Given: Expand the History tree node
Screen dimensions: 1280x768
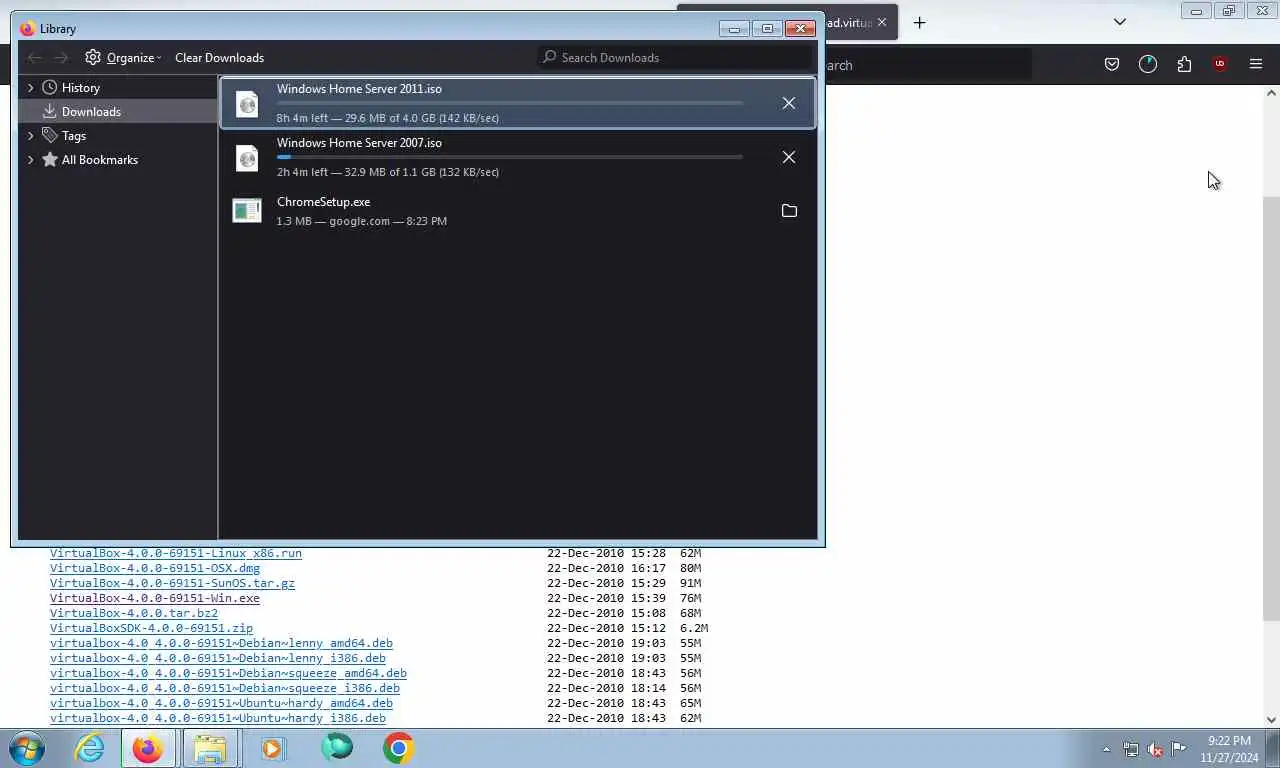Looking at the screenshot, I should point(30,88).
